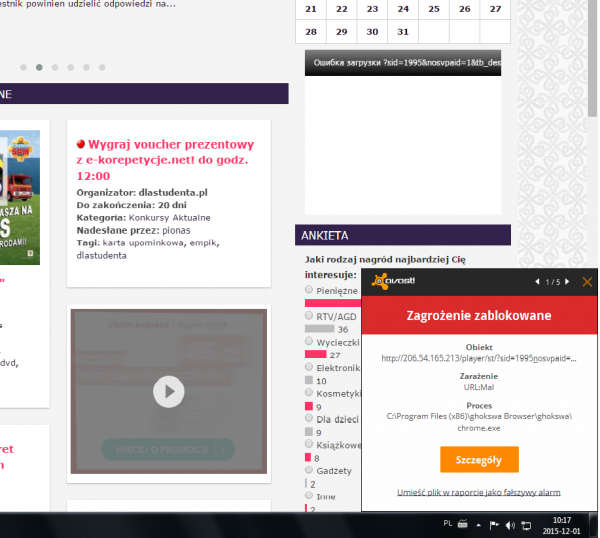Go to next Avast alert arrow
Viewport: 600px width, 538px height.
click(x=569, y=282)
